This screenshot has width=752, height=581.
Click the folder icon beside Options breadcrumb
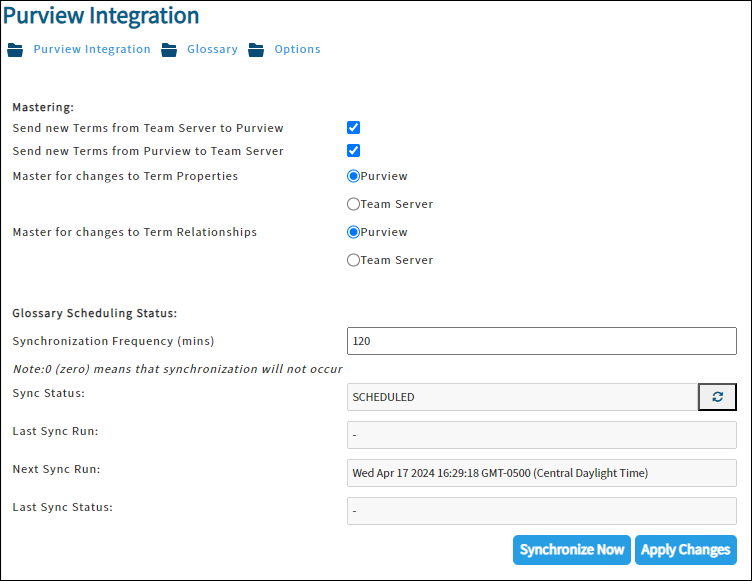click(x=256, y=49)
